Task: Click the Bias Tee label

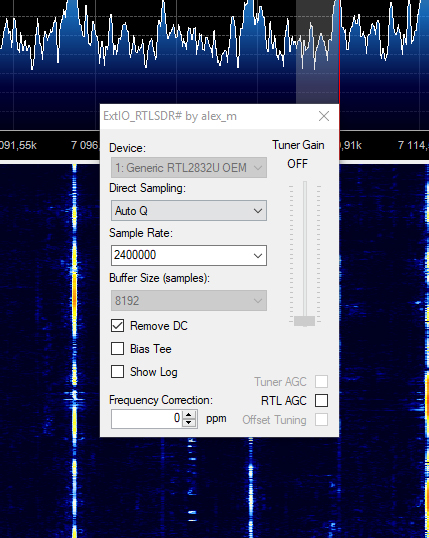Action: (151, 349)
